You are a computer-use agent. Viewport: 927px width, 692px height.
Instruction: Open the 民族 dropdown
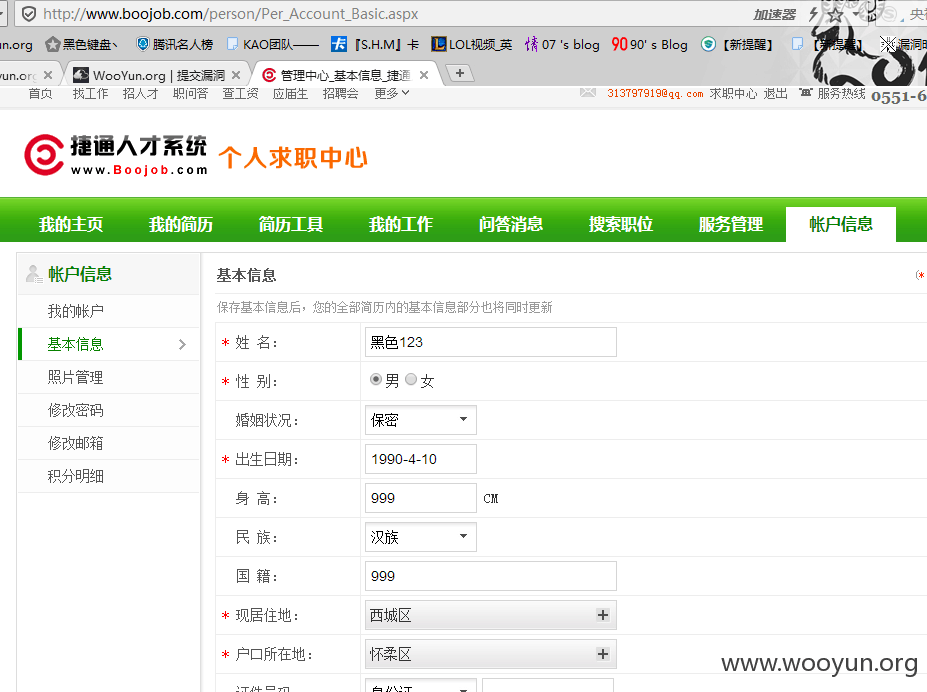tap(420, 537)
